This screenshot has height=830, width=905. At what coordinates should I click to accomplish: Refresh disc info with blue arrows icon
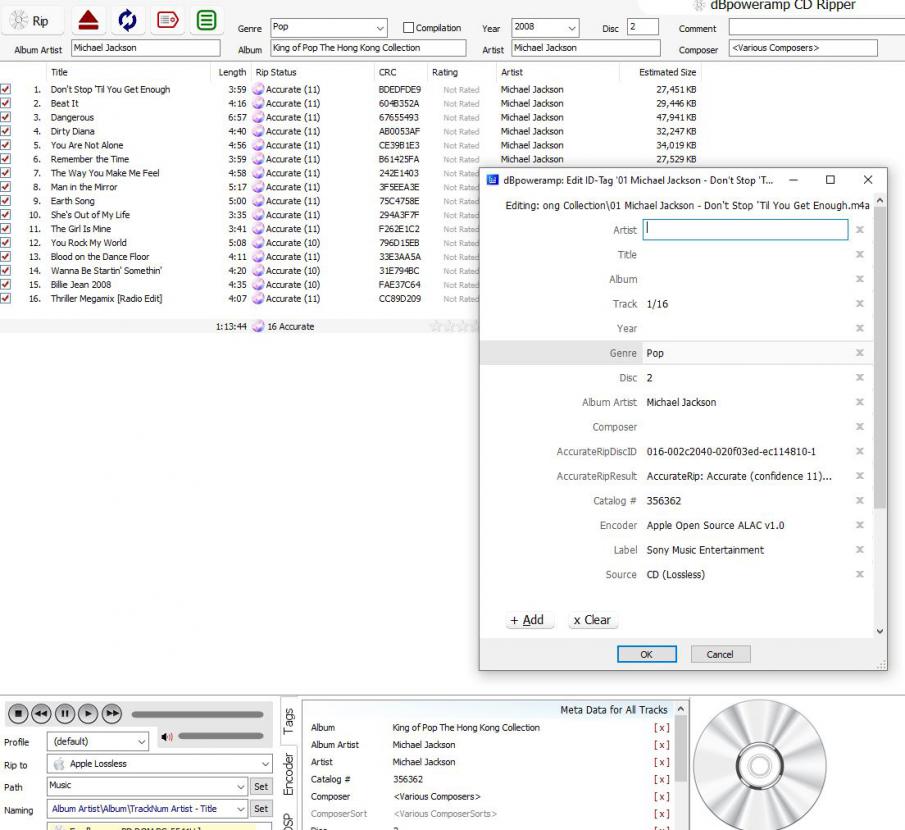point(127,20)
